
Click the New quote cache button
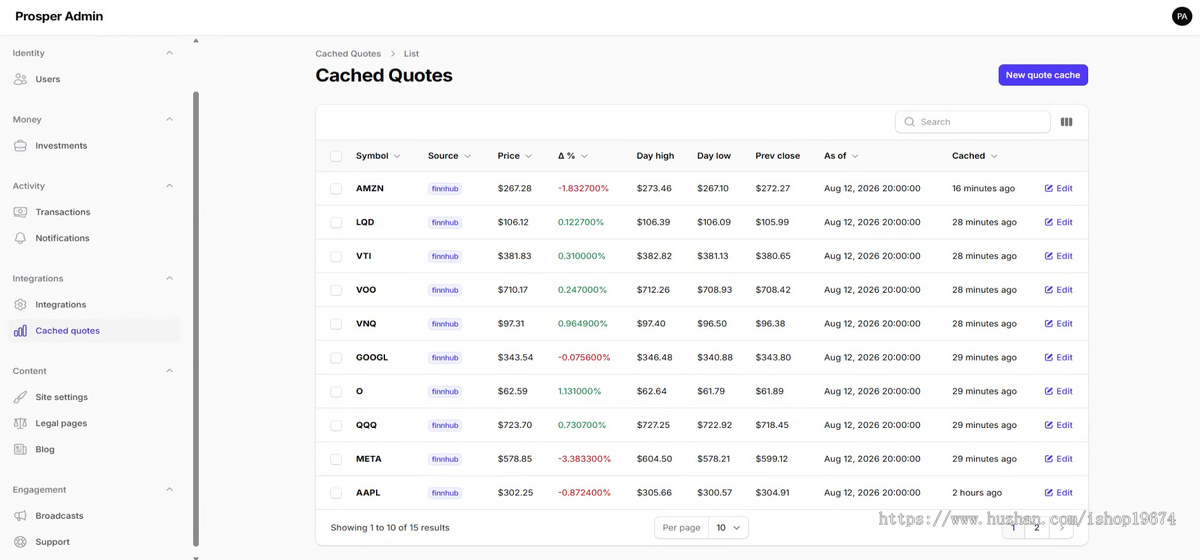(1043, 75)
